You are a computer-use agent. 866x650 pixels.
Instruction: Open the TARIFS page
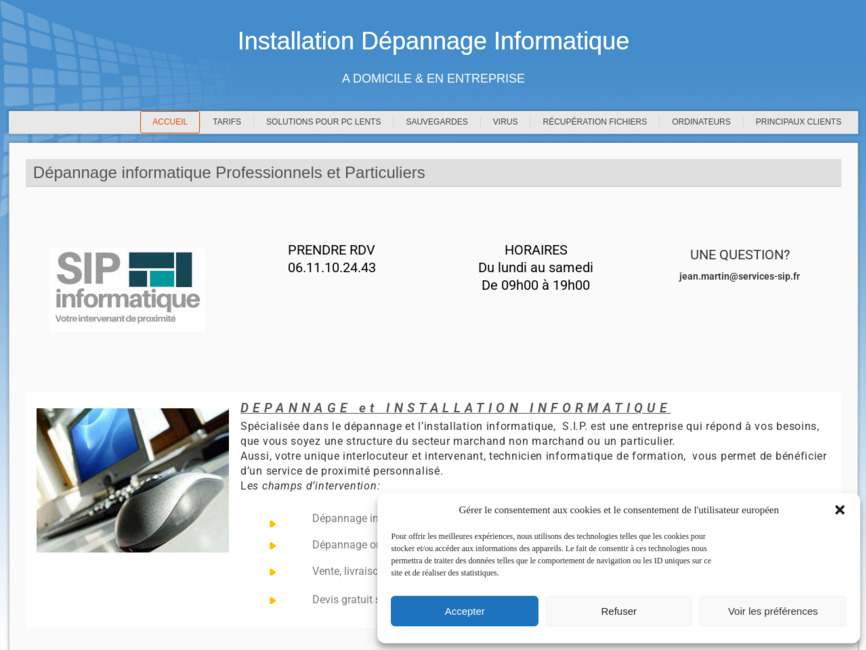point(227,121)
